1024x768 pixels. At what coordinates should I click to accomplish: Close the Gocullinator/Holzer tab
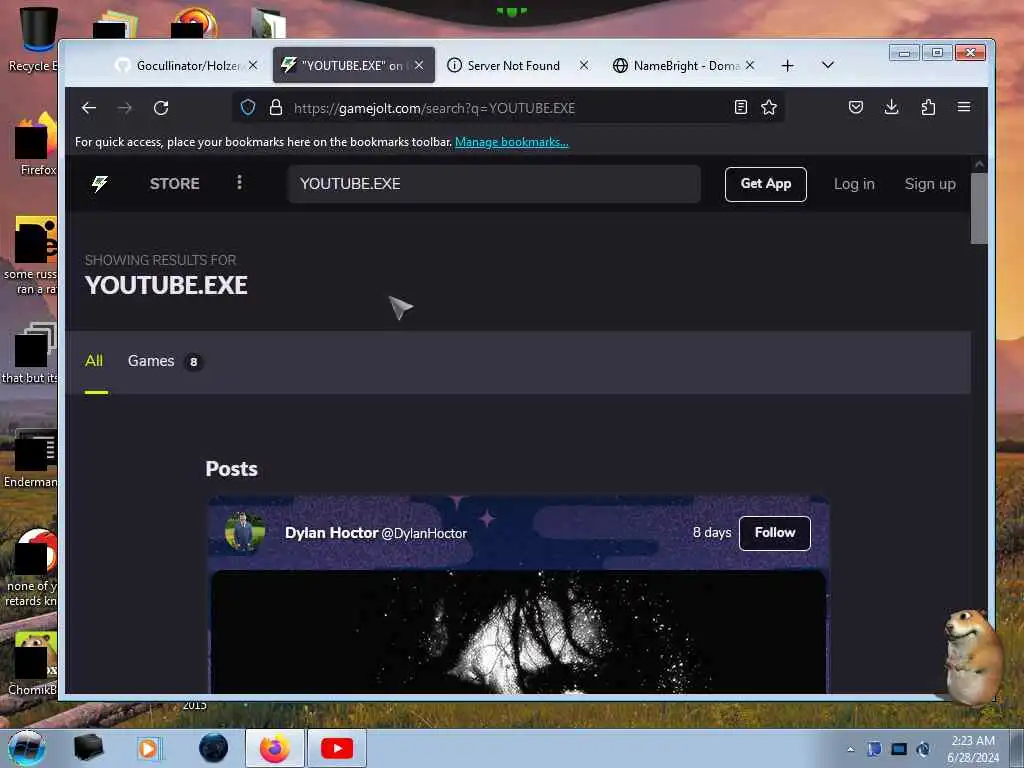(x=253, y=65)
